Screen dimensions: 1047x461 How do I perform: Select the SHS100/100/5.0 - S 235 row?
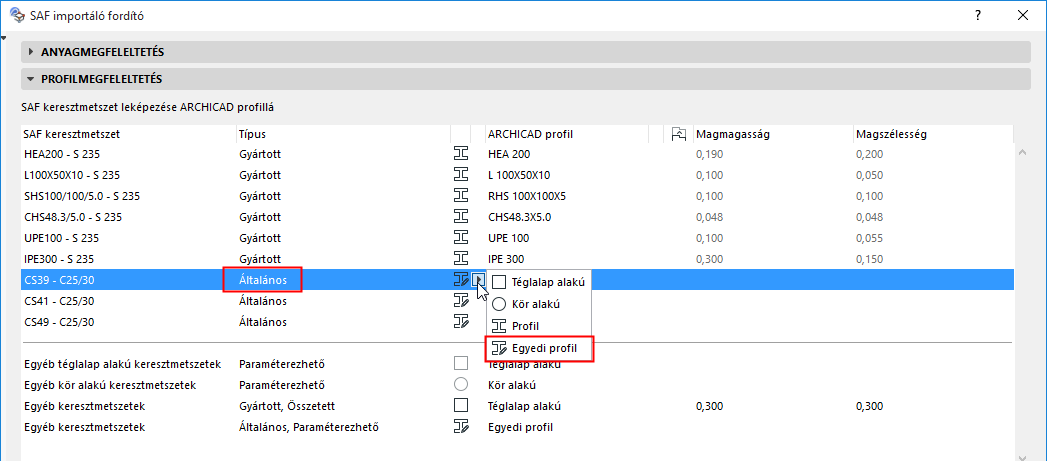coord(517,196)
